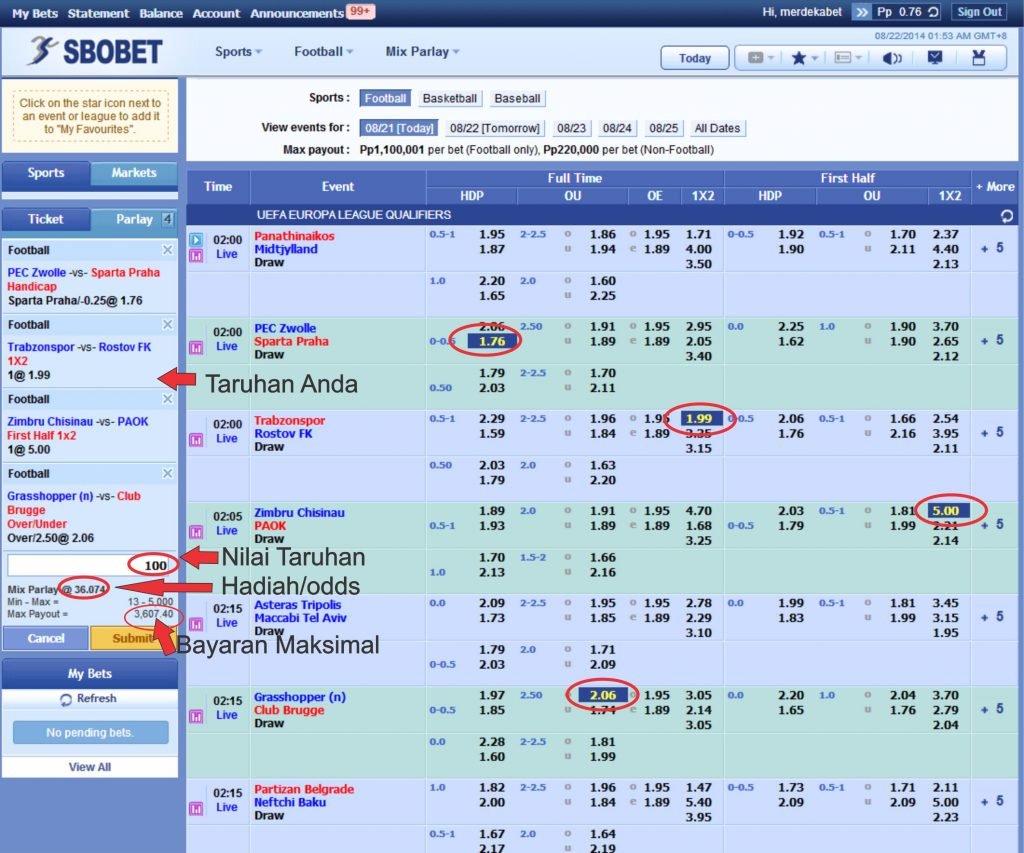Choose 08/22 [Tomorrow] in the date filter
This screenshot has width=1024, height=853.
(x=494, y=128)
